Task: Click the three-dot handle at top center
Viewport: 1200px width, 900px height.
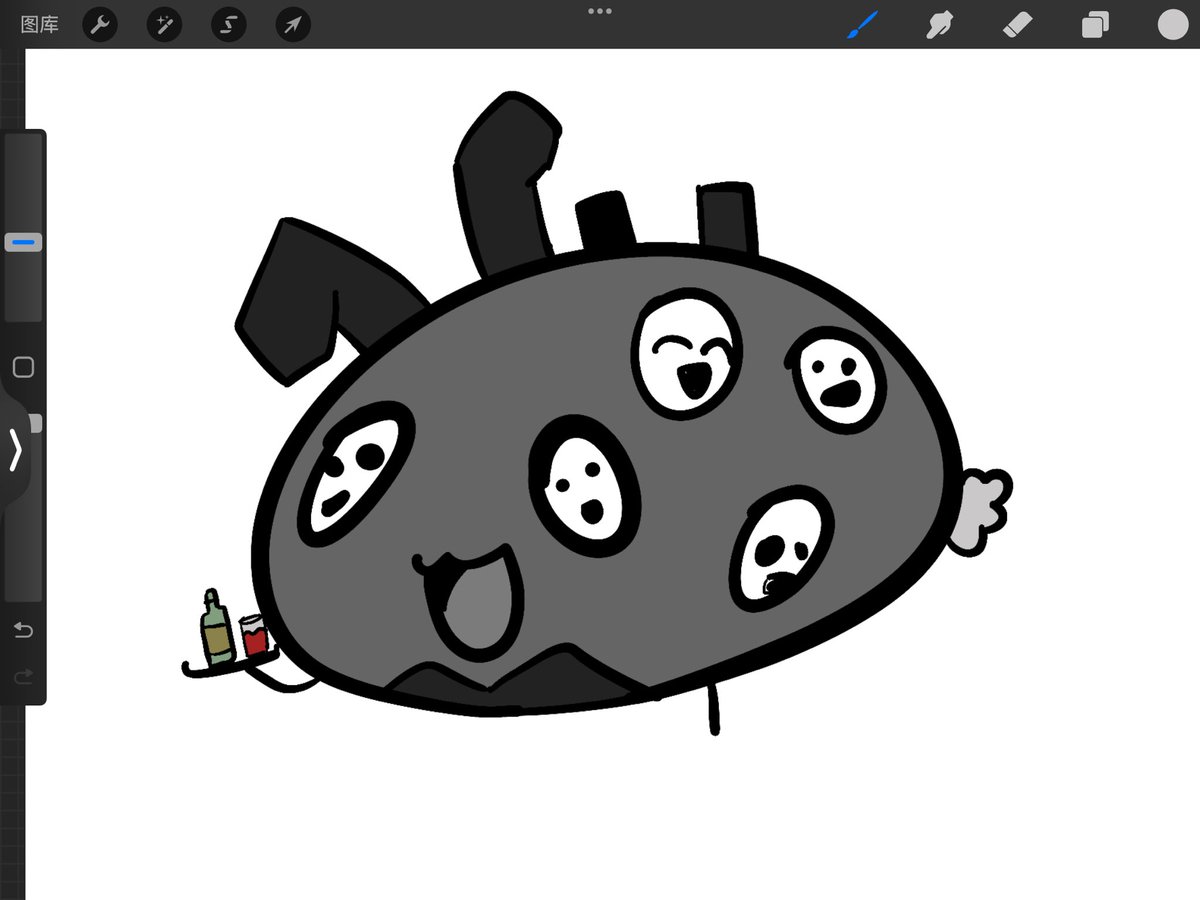Action: click(600, 11)
